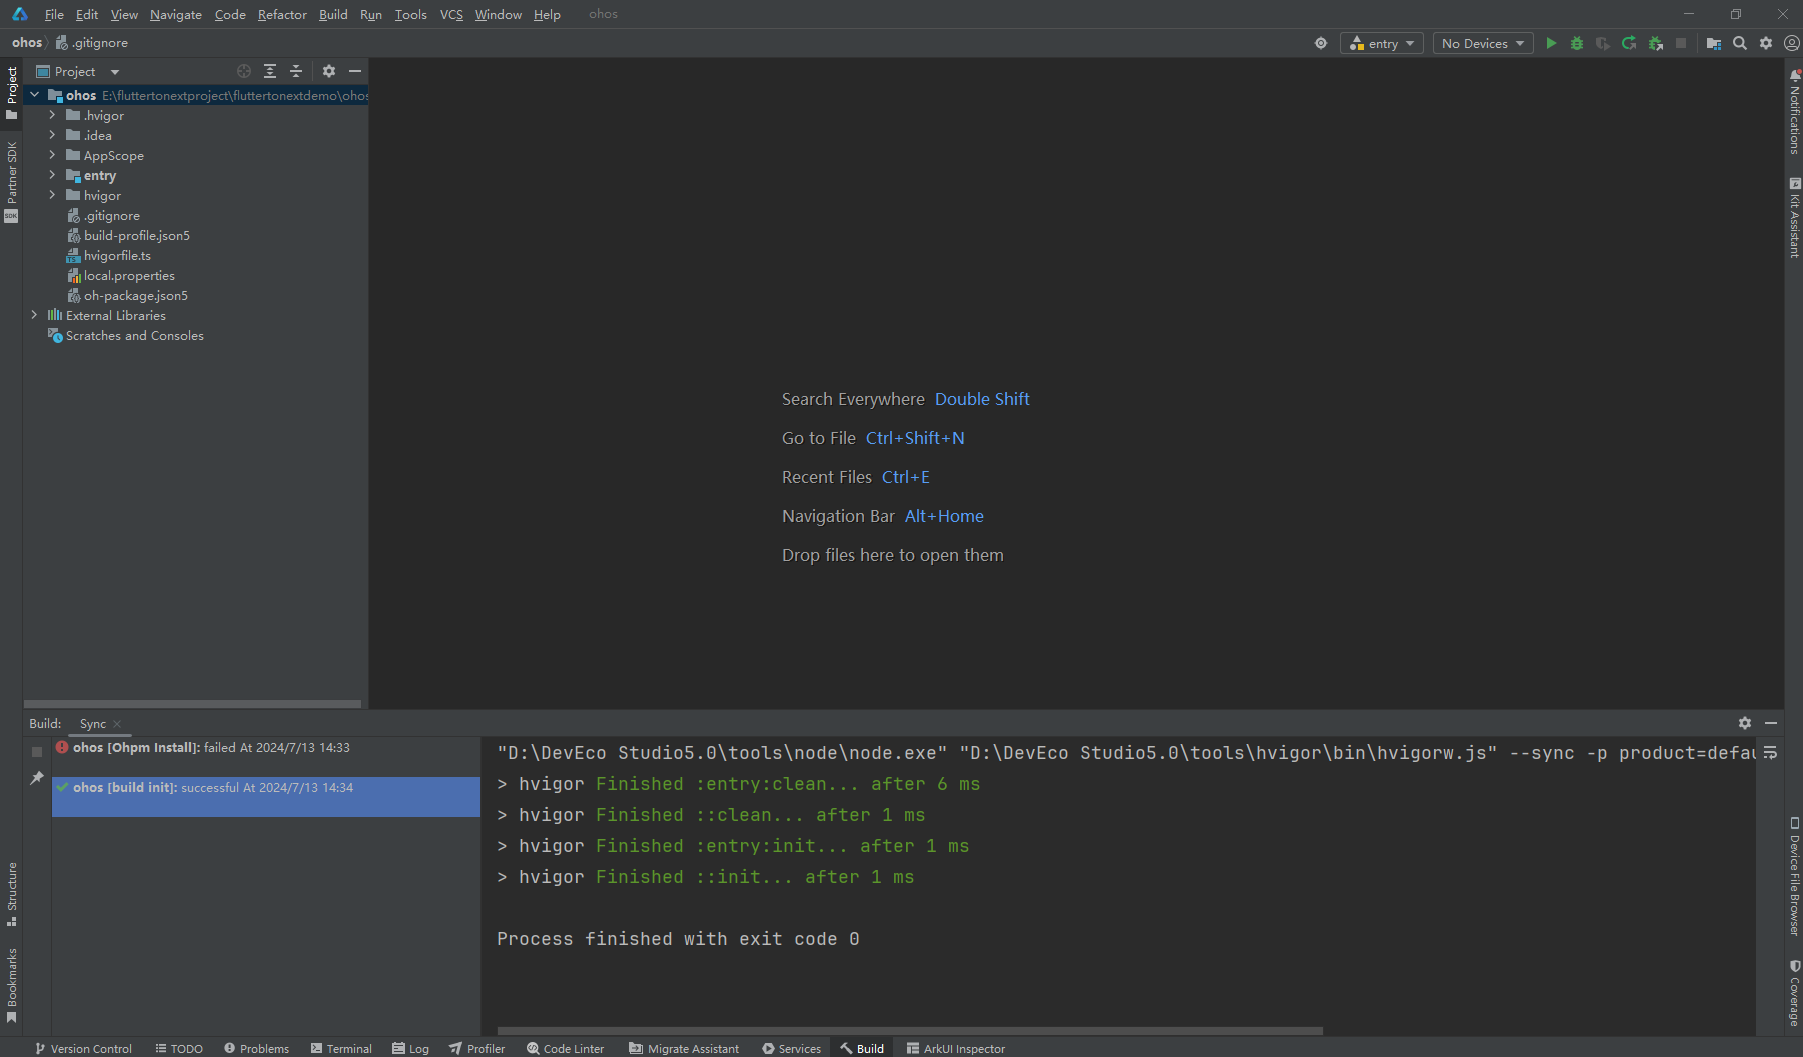Open the VCS menu

451,14
